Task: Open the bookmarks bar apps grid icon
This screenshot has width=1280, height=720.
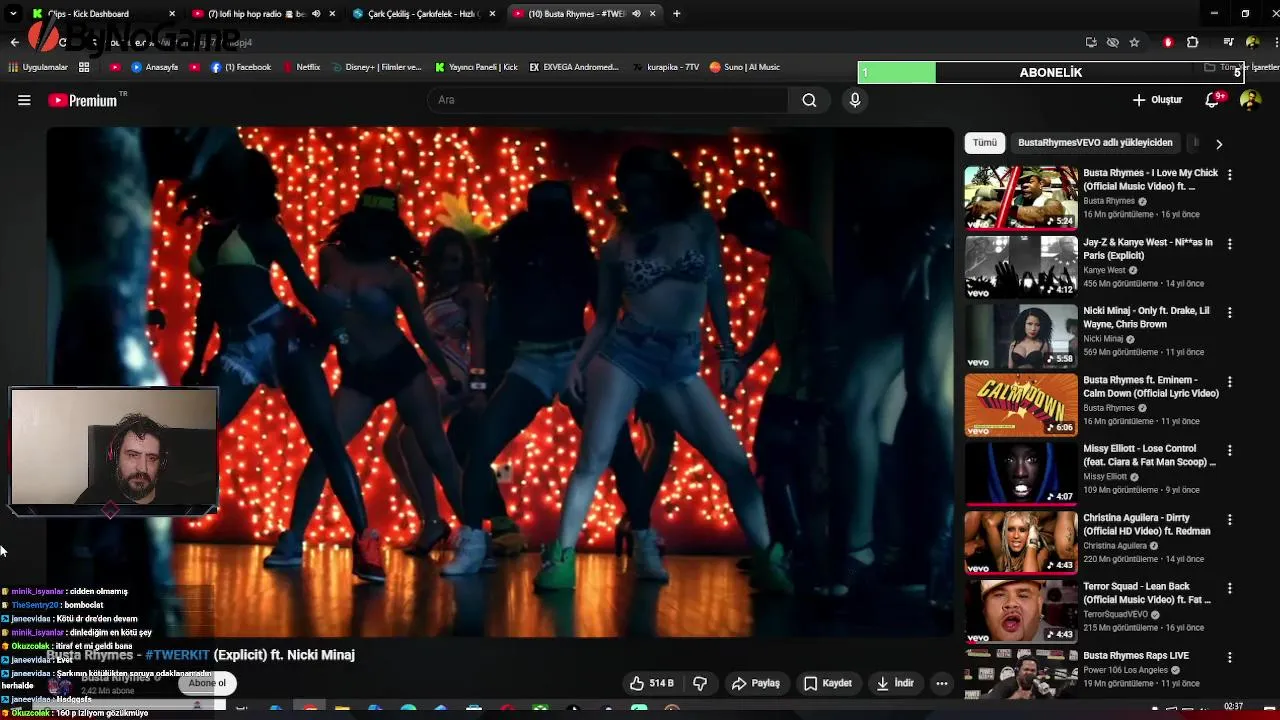Action: 84,67
